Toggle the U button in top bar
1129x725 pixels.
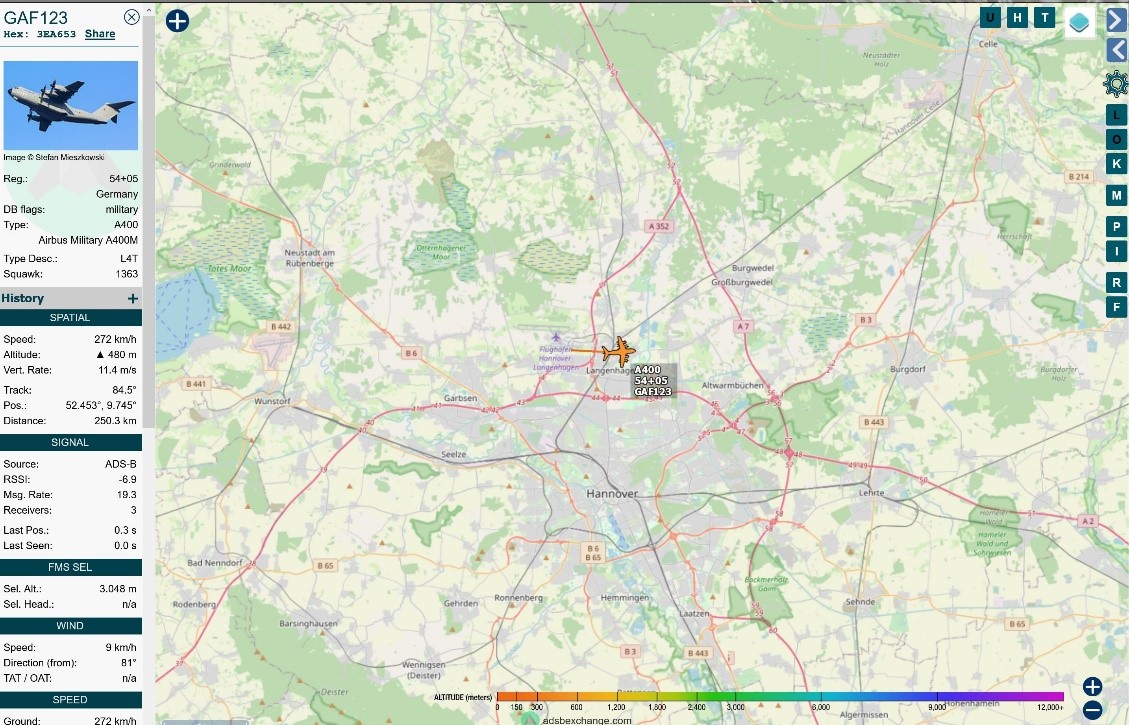[x=990, y=17]
